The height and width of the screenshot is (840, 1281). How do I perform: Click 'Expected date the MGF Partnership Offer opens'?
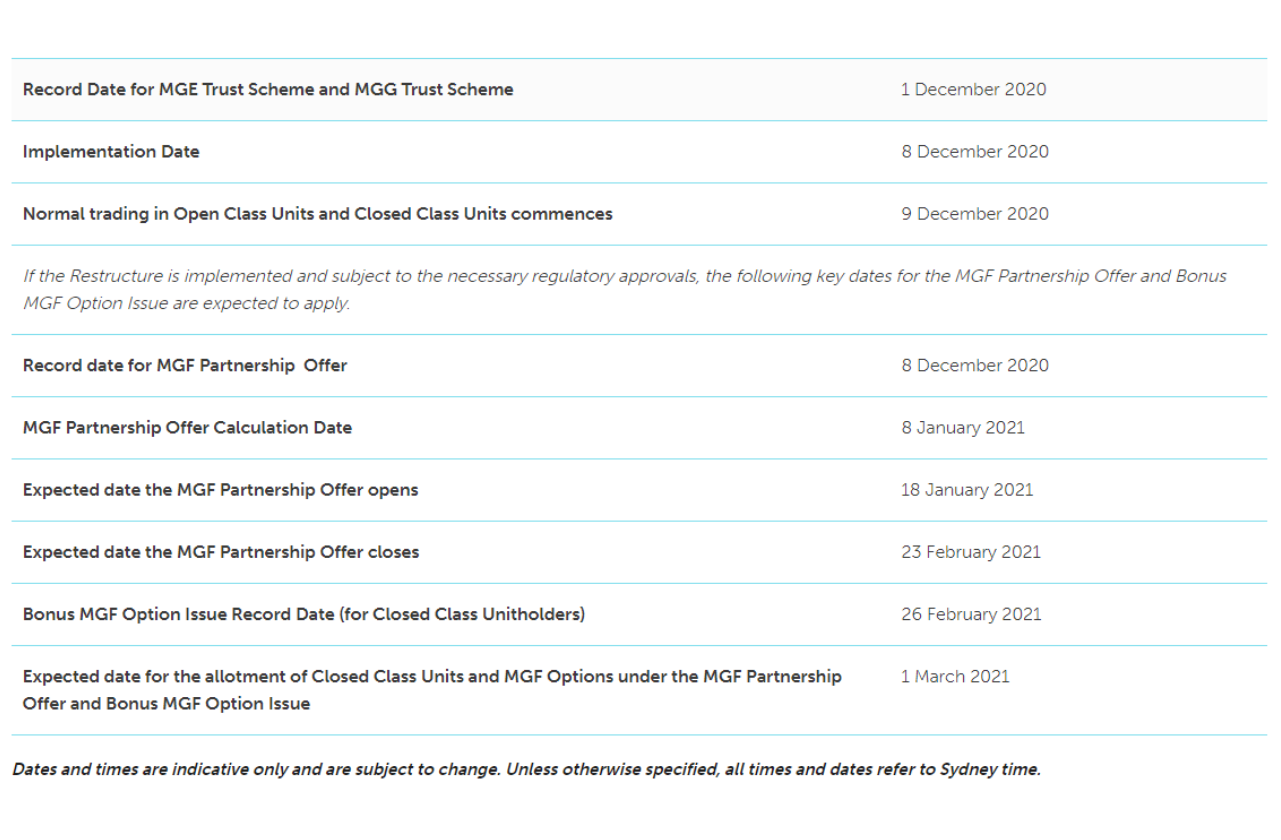[x=221, y=490]
